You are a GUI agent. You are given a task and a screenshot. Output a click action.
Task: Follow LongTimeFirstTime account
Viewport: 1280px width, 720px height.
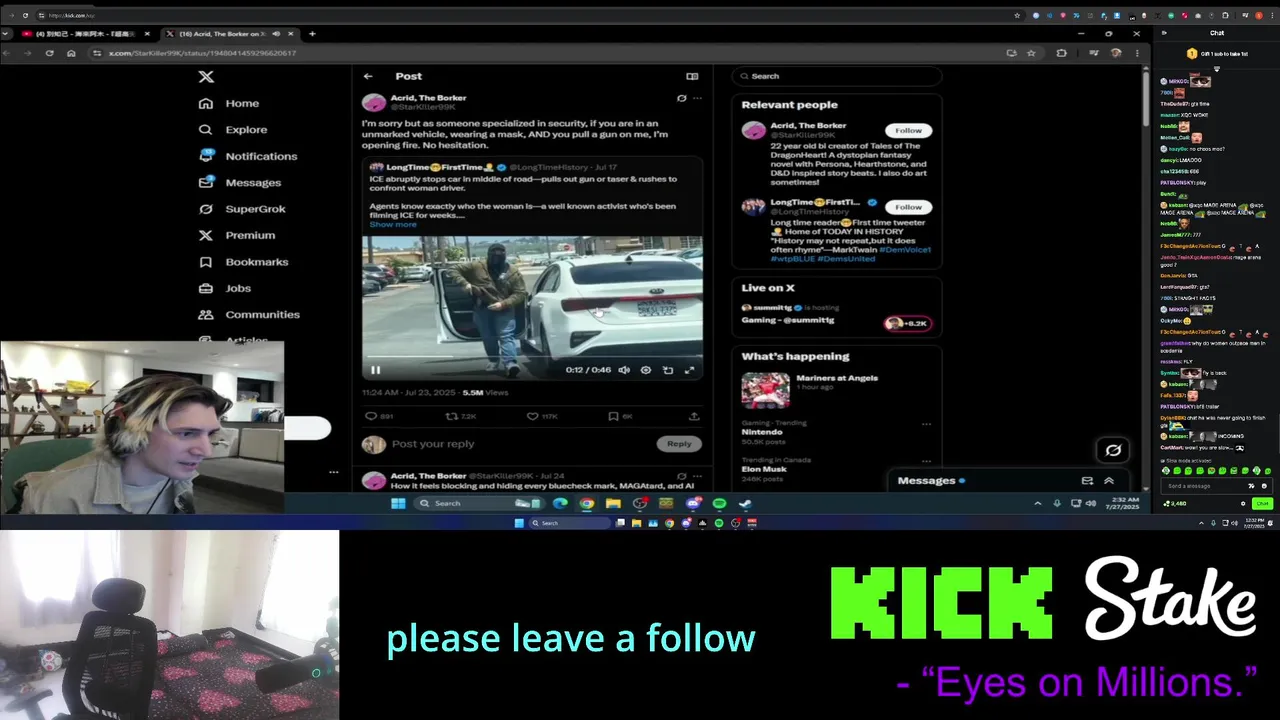908,207
